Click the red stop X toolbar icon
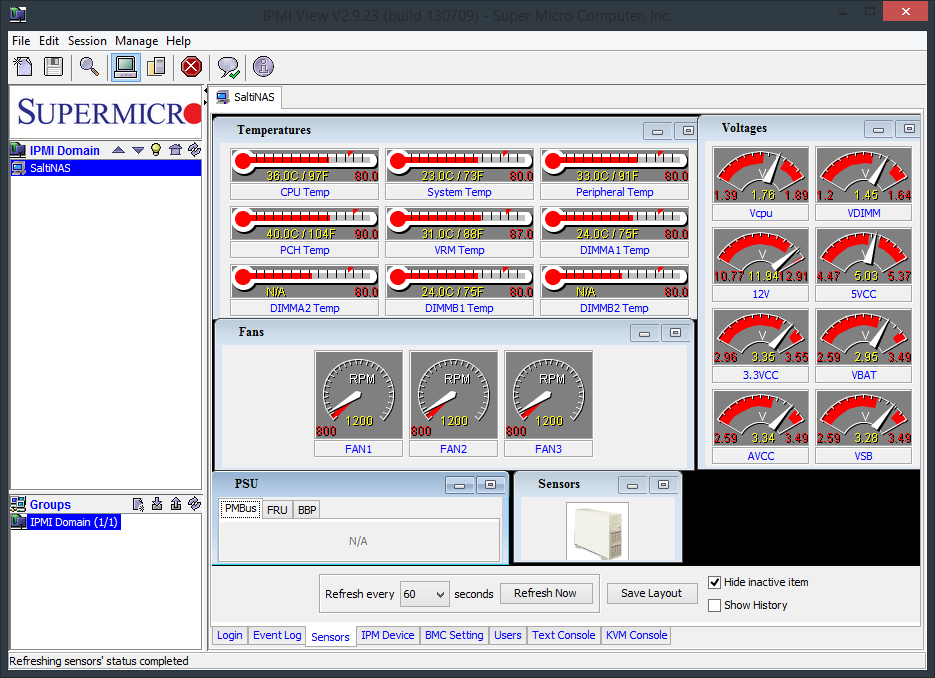 pos(191,66)
